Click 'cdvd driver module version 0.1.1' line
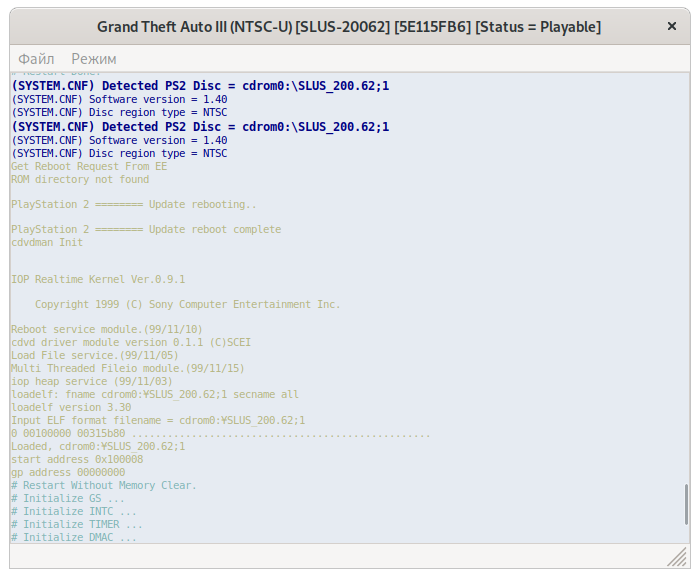This screenshot has width=700, height=578. pos(131,342)
